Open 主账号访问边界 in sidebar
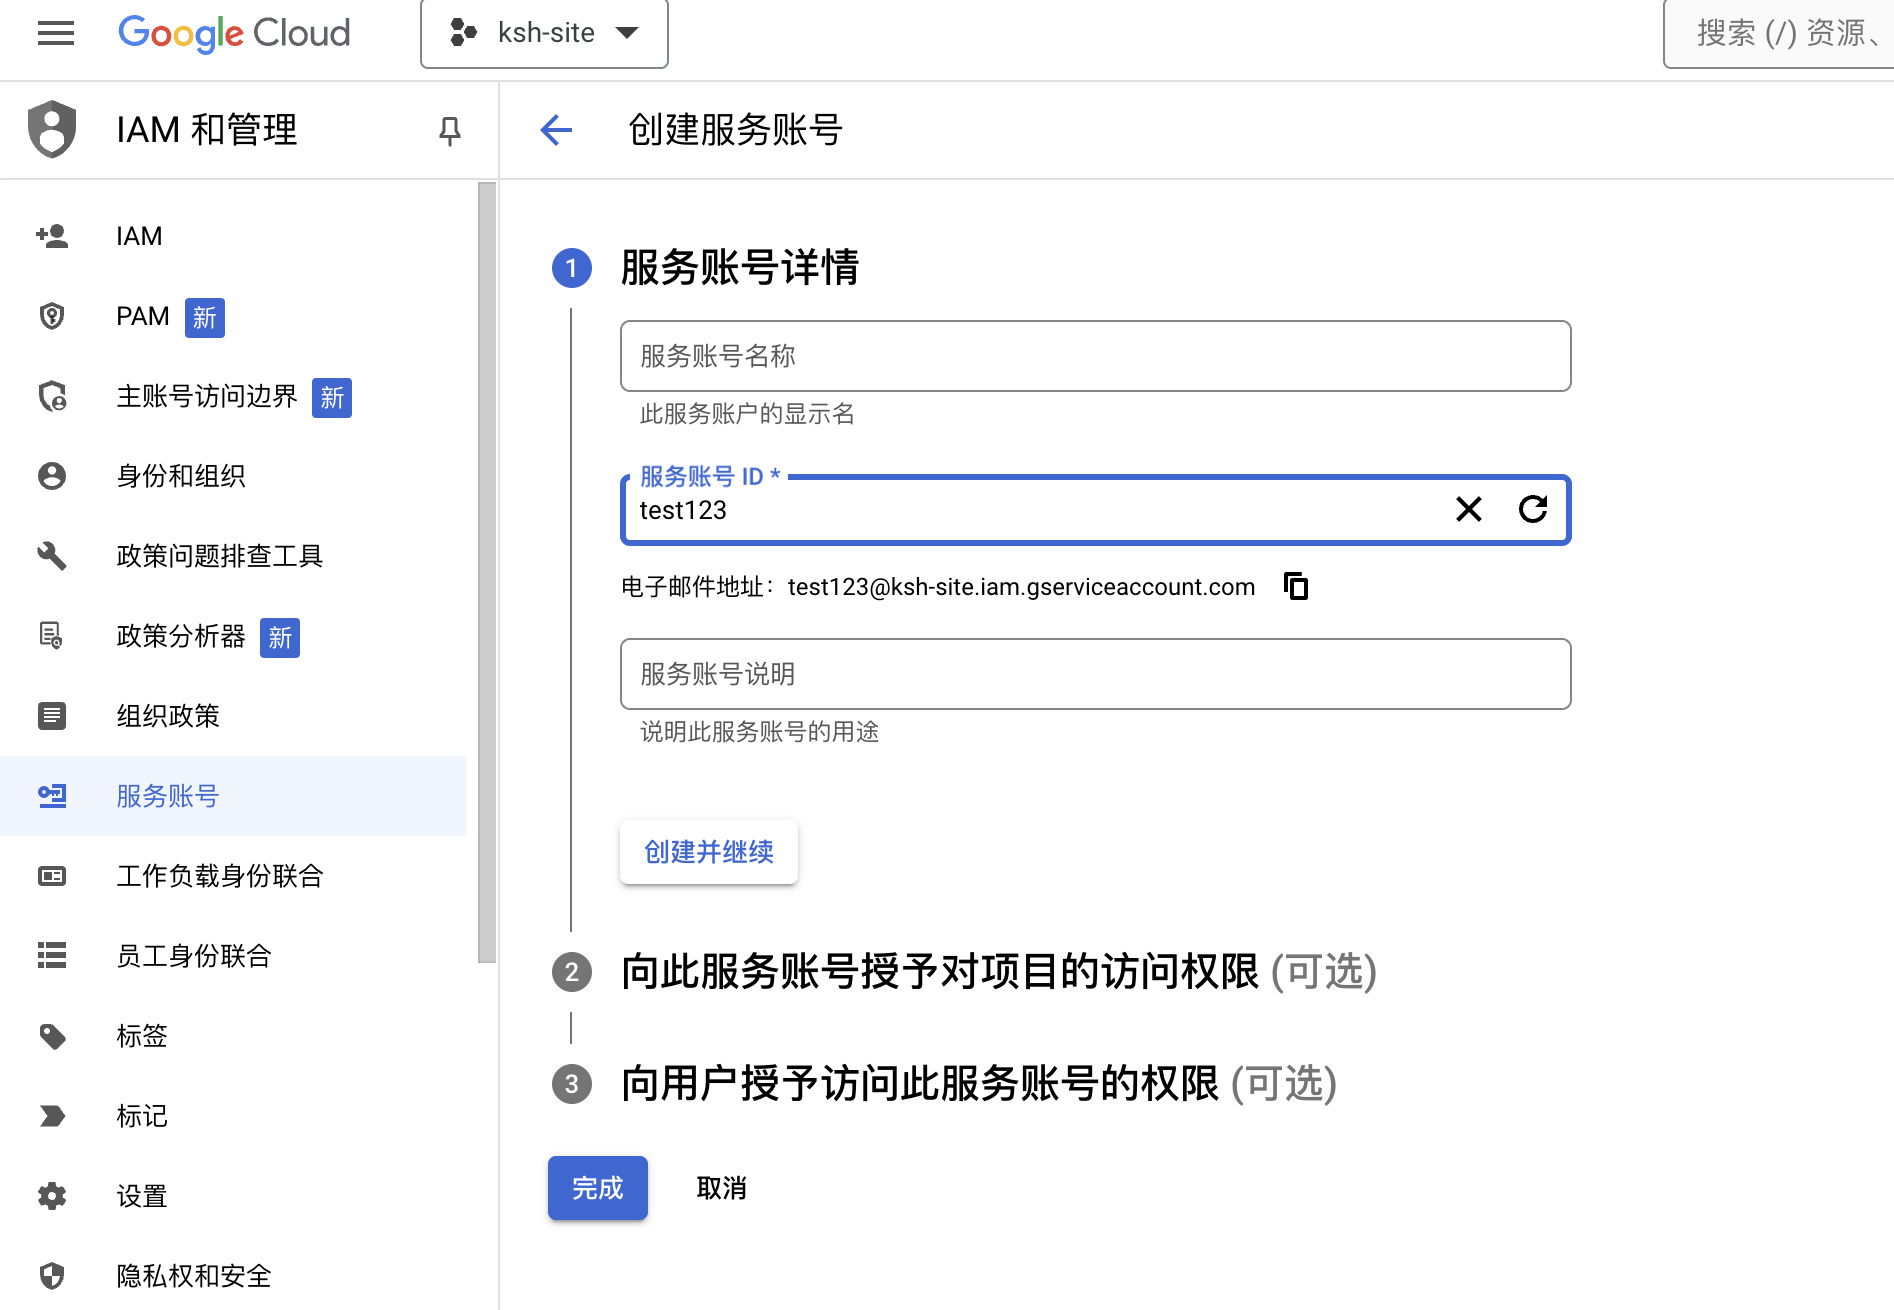The width and height of the screenshot is (1894, 1310). [x=233, y=396]
